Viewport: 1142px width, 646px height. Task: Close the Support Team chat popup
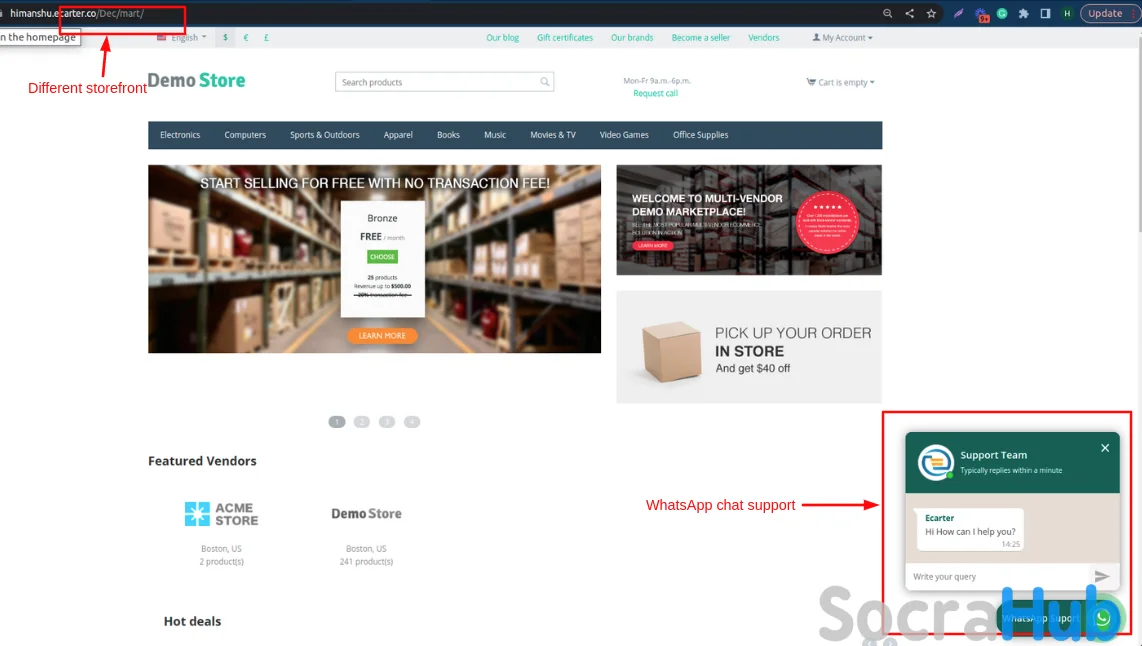point(1105,448)
